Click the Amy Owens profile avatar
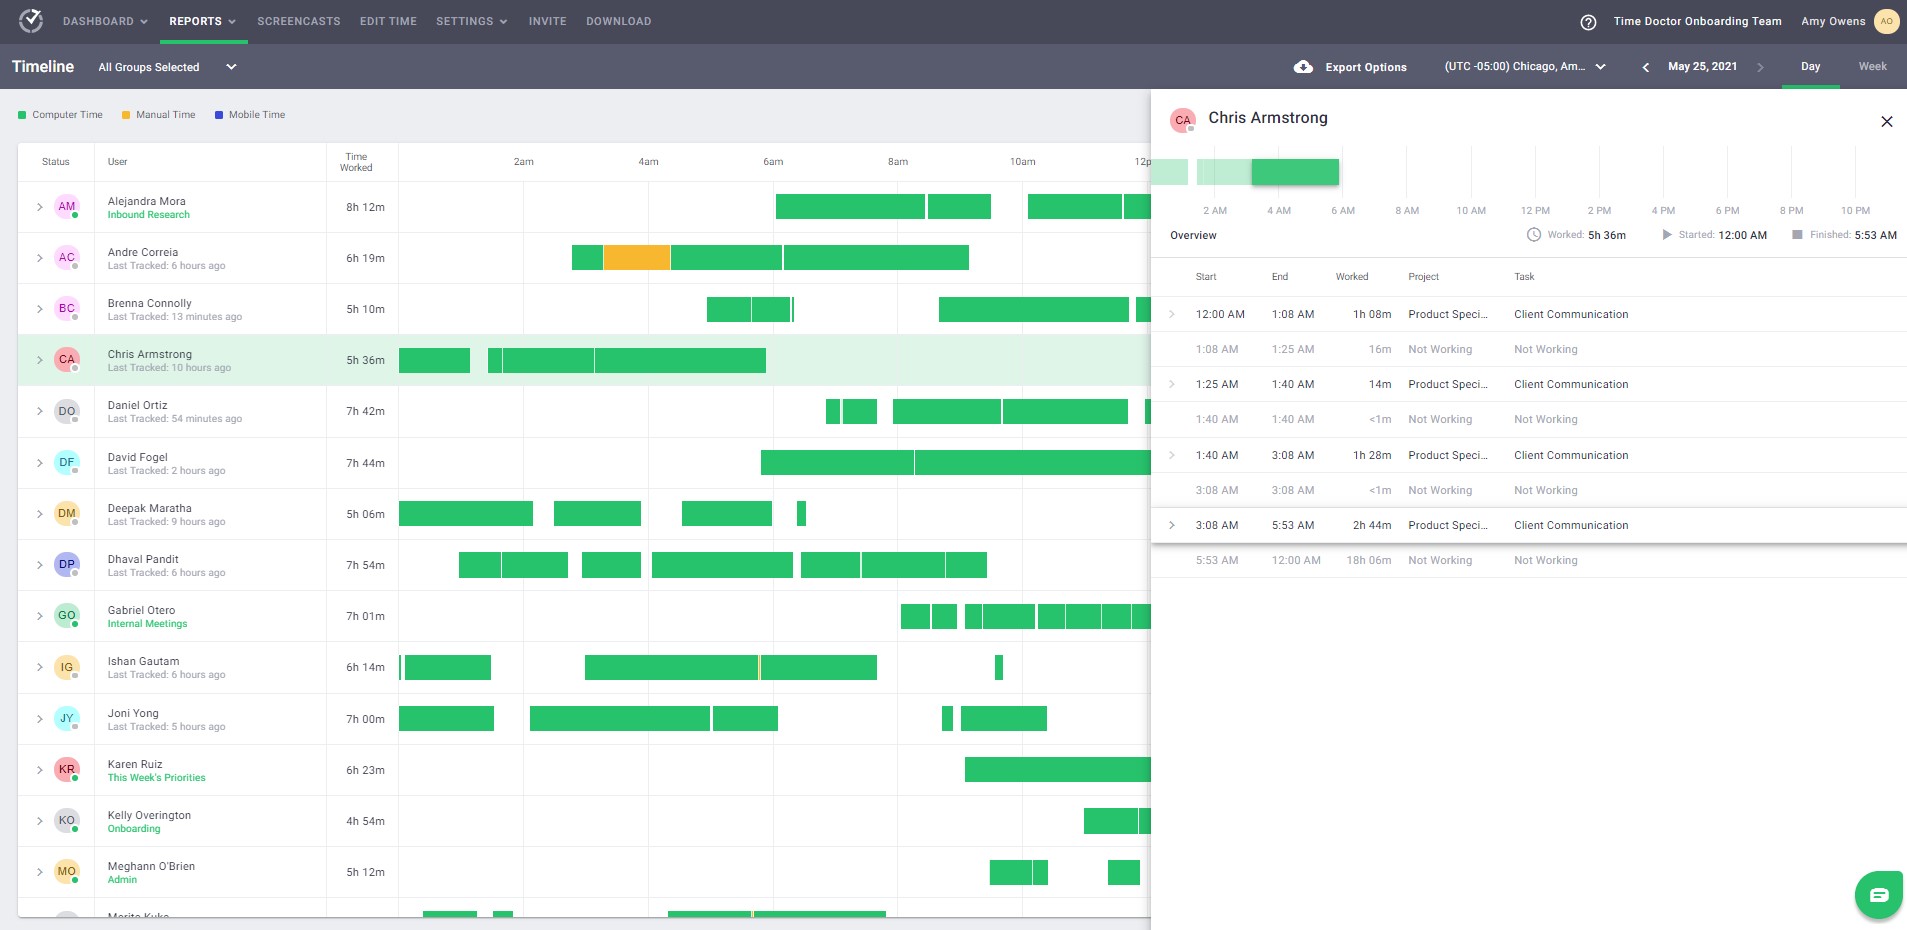The image size is (1907, 930). coord(1886,21)
